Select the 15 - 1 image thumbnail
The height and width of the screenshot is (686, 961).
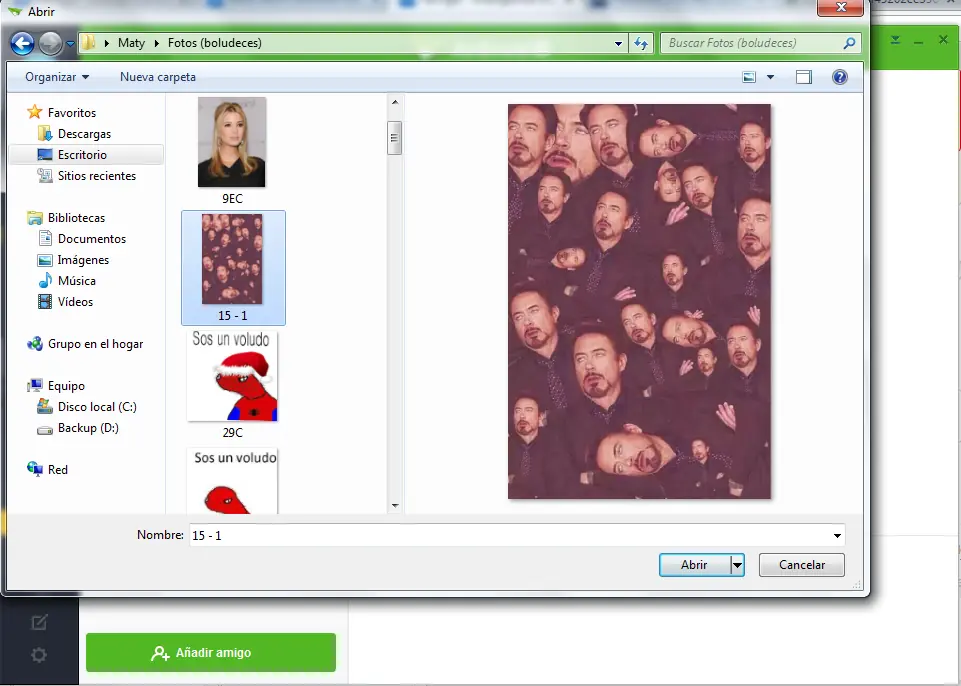click(x=232, y=259)
